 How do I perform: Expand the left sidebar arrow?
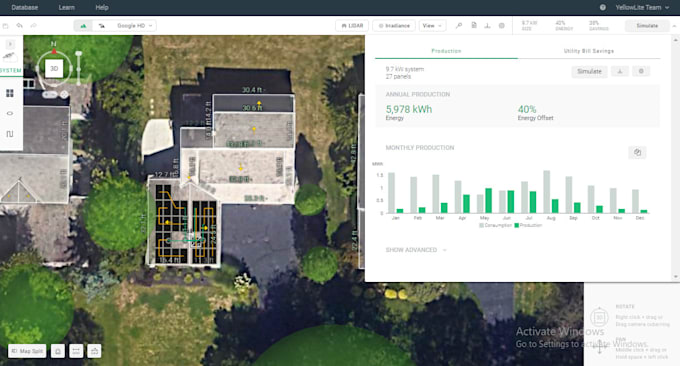pyautogui.click(x=10, y=44)
